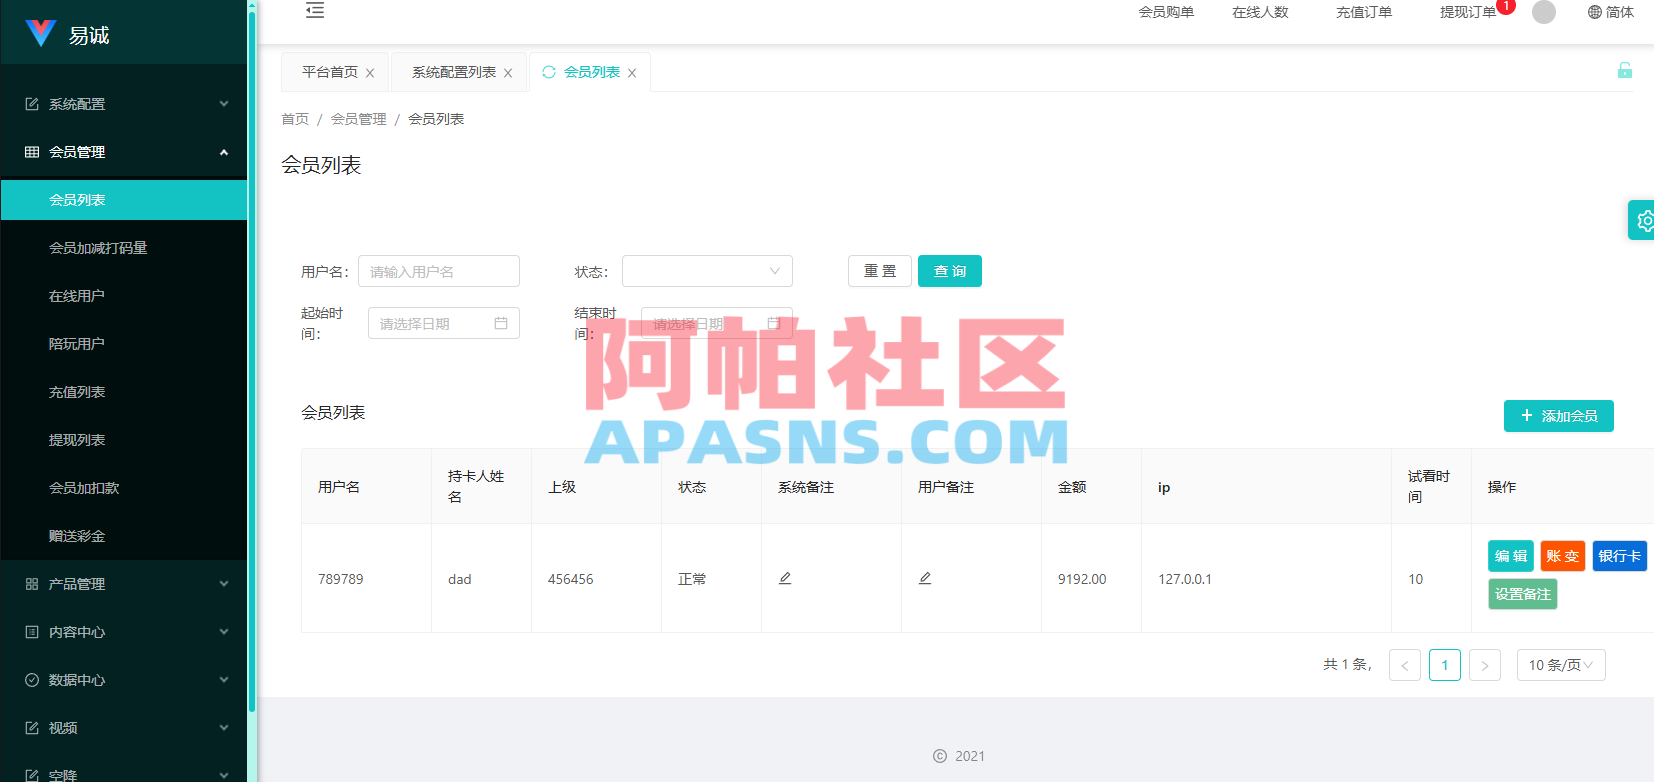This screenshot has width=1654, height=782.
Task: Collapse the sidebar with the fold icon
Action: pos(315,10)
